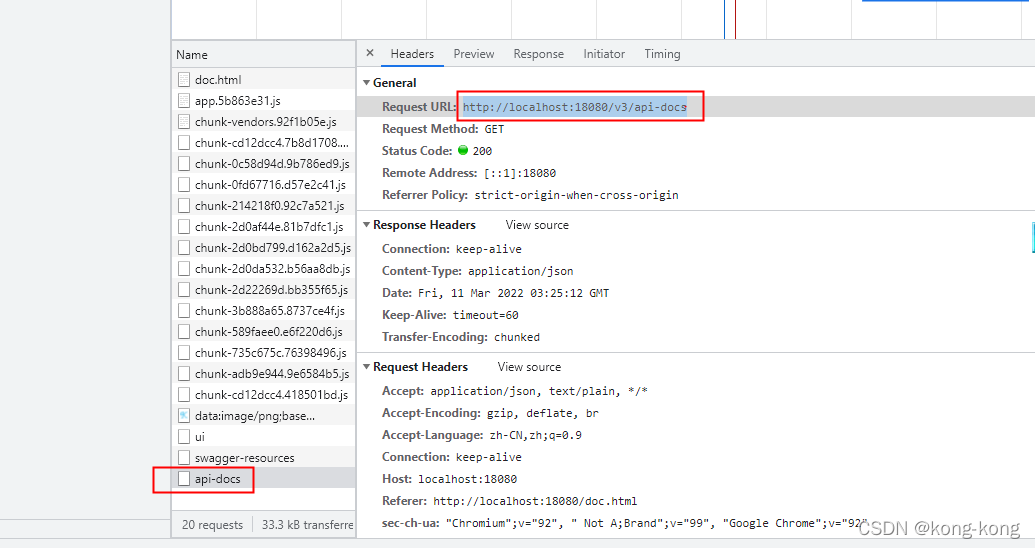Collapse the Request Headers section
This screenshot has height=548, width=1035.
[x=366, y=366]
